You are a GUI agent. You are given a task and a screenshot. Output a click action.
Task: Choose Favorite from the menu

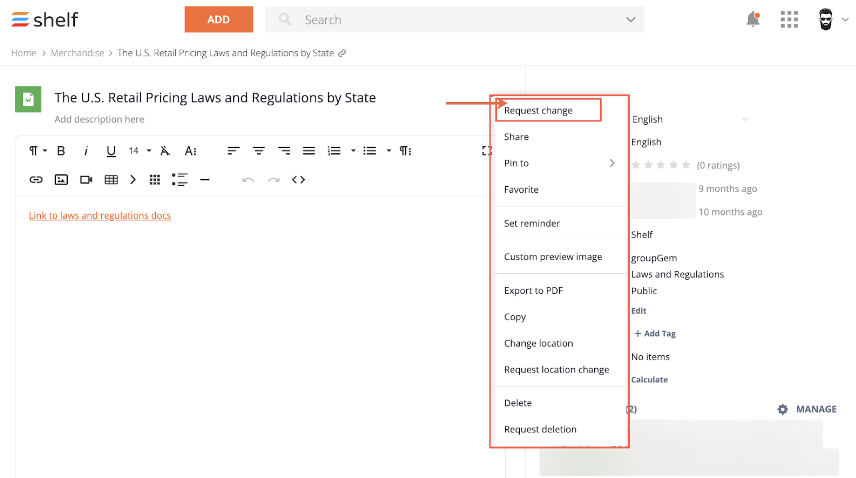click(x=521, y=190)
